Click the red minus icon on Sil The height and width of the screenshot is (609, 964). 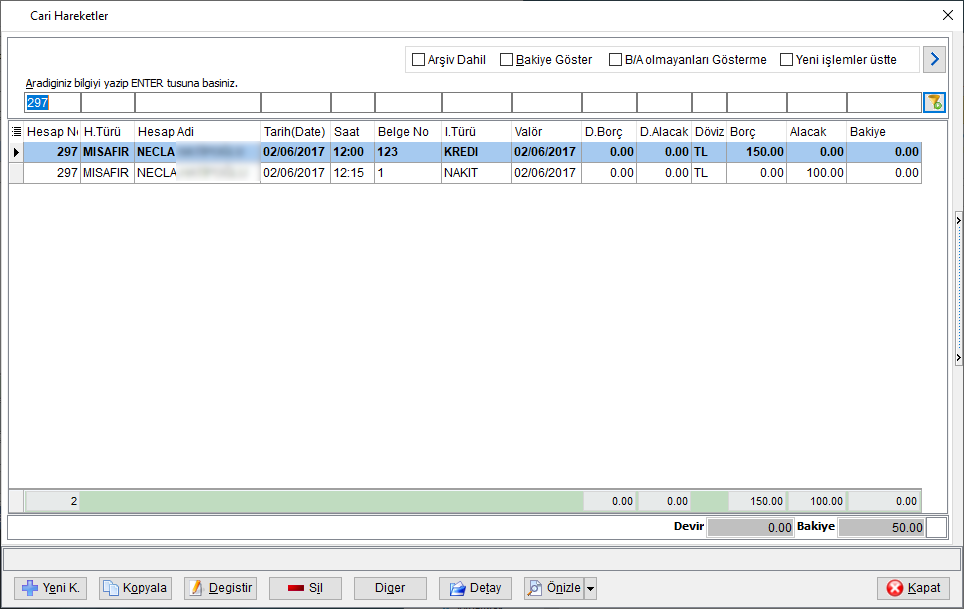pyautogui.click(x=296, y=588)
